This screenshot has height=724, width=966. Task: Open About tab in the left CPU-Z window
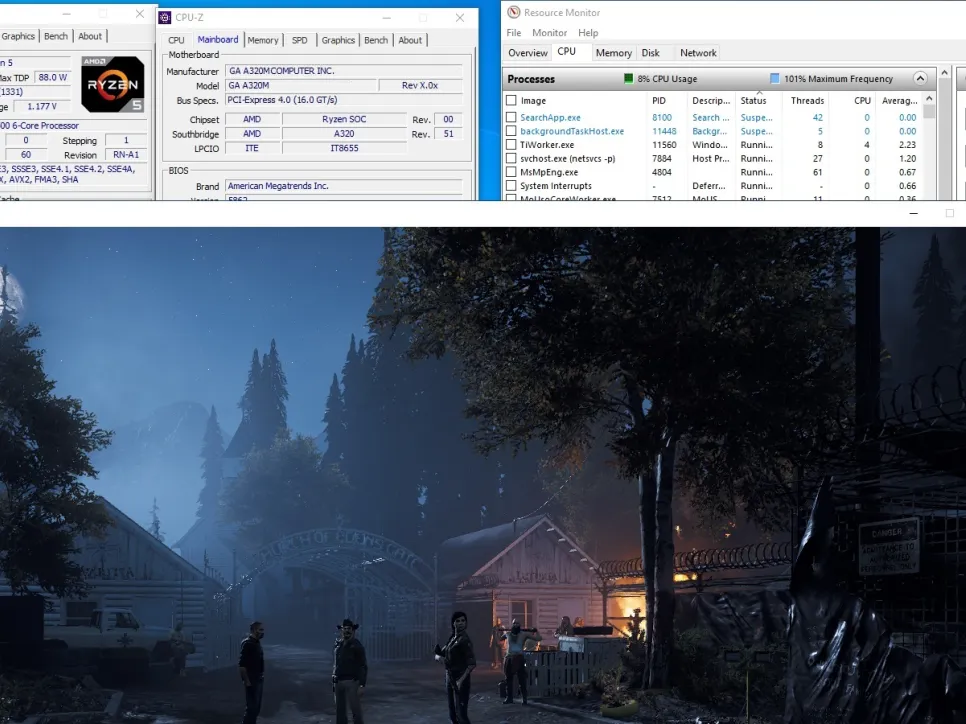(x=90, y=36)
